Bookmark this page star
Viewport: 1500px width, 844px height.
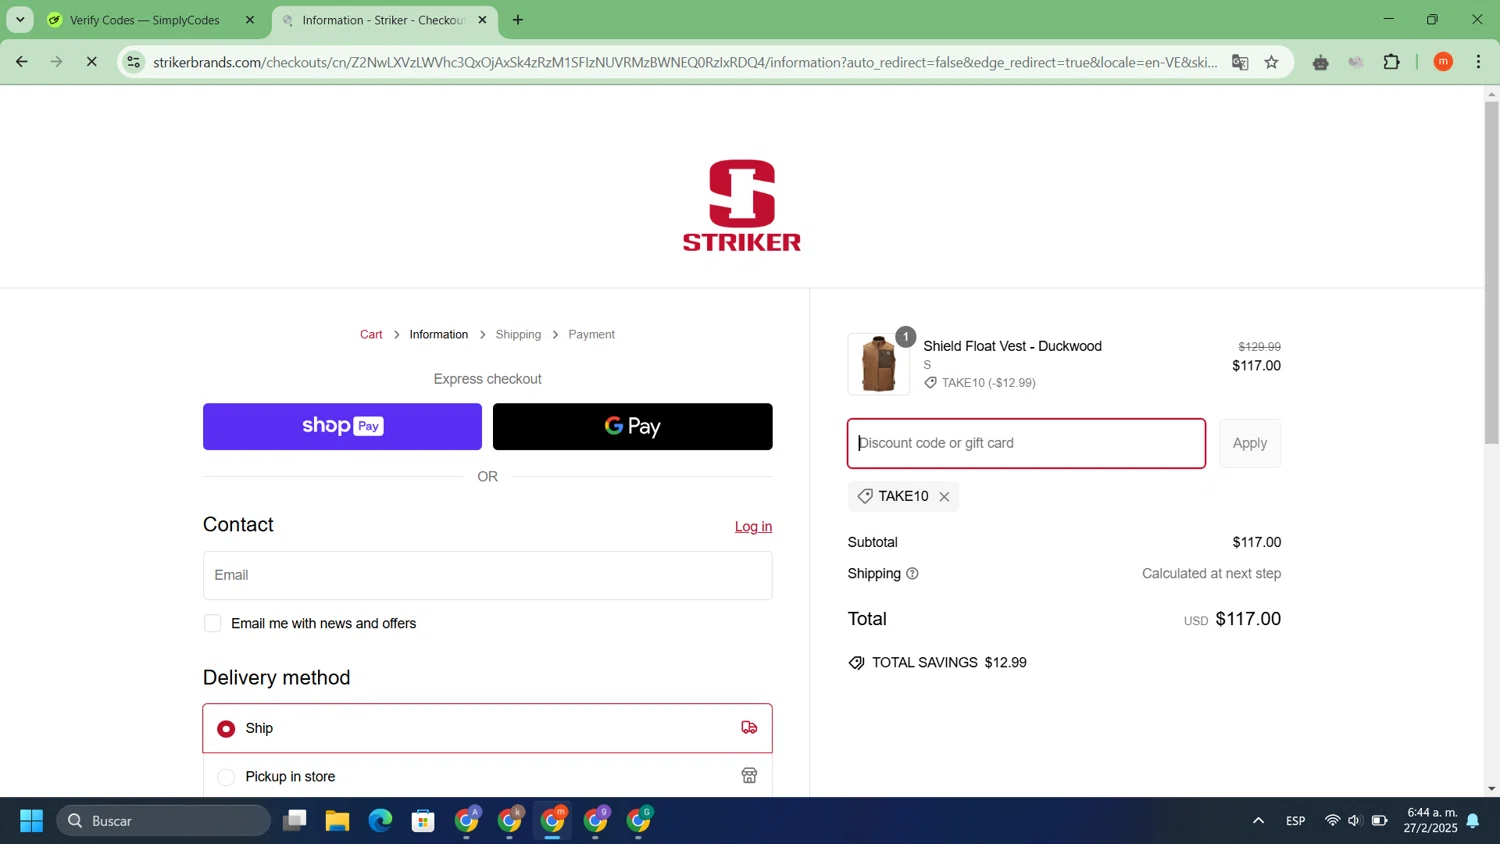[1272, 62]
